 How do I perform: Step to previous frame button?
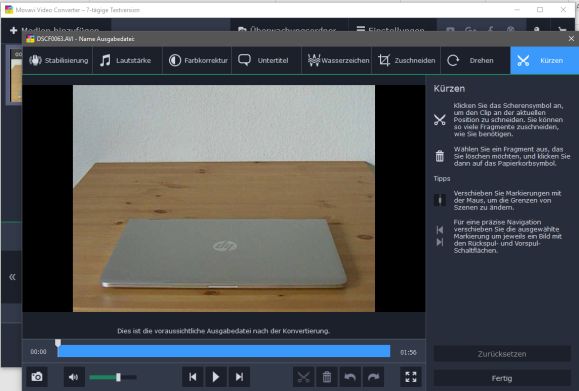pyautogui.click(x=193, y=377)
